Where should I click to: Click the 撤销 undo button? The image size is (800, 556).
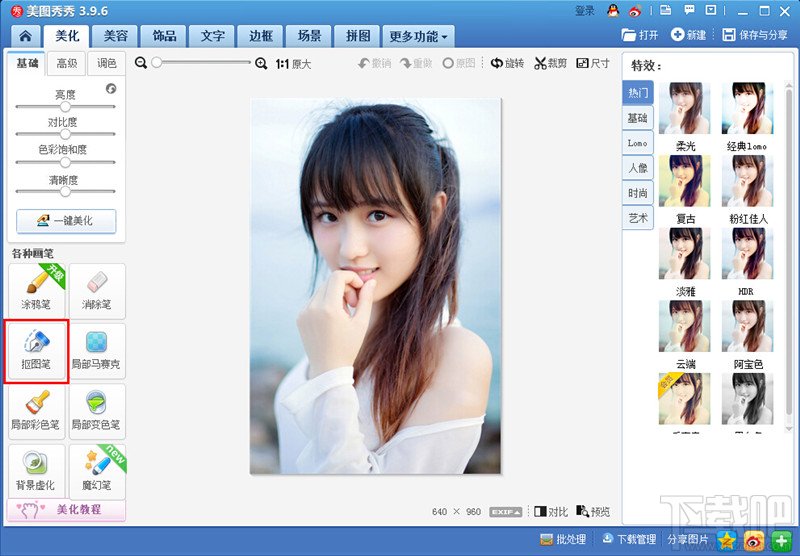pyautogui.click(x=374, y=63)
